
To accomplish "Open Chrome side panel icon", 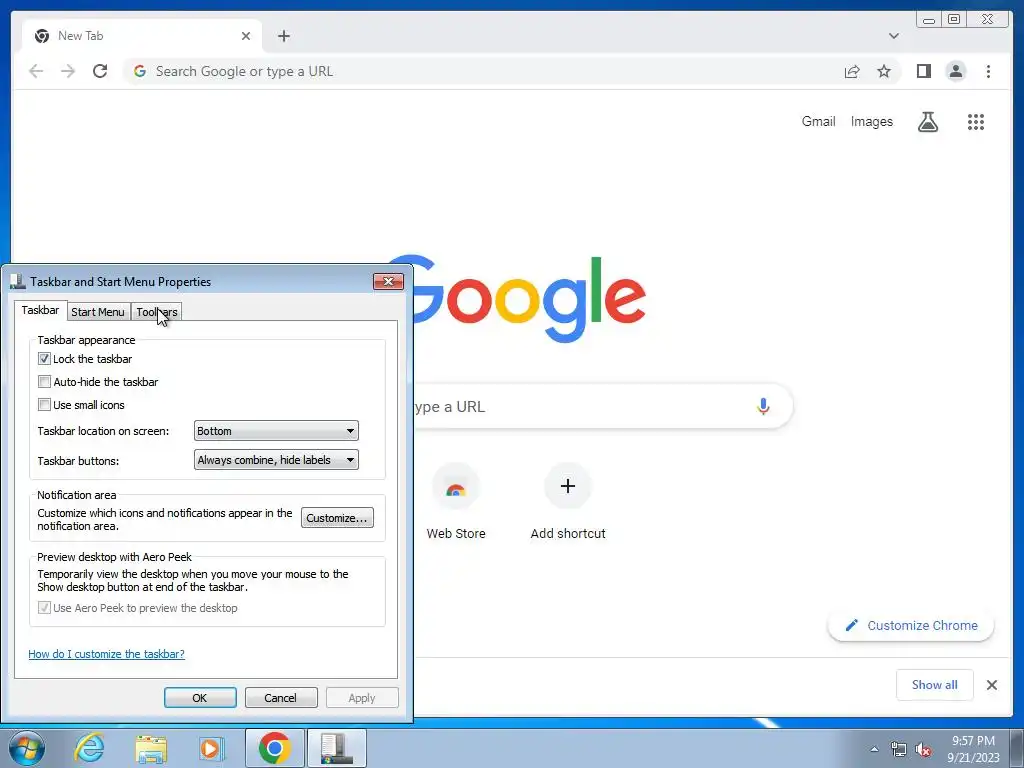I will tap(923, 71).
